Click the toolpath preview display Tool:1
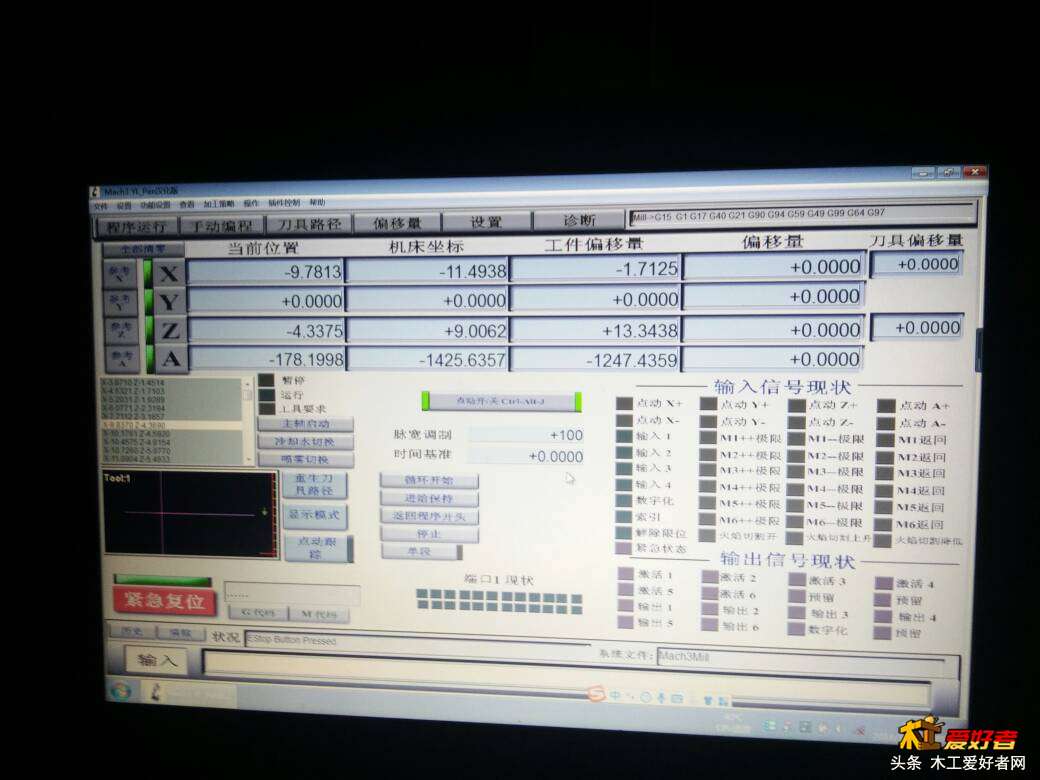 click(x=191, y=514)
